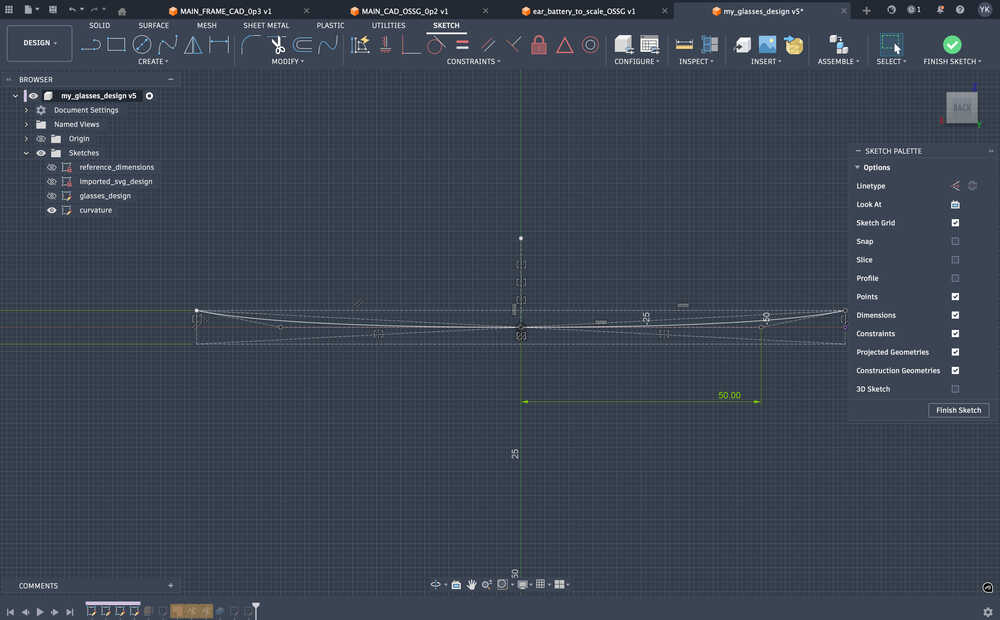
Task: Apply the Fix/UnFix lock constraint
Action: point(539,45)
